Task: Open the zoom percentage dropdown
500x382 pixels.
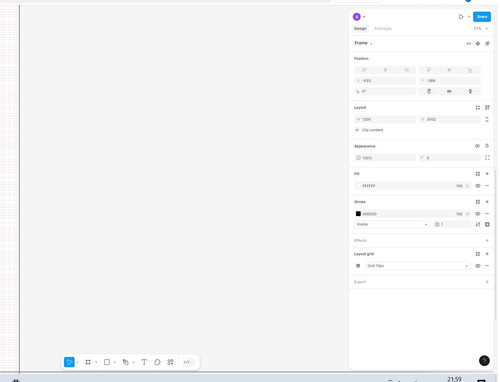Action: point(481,29)
